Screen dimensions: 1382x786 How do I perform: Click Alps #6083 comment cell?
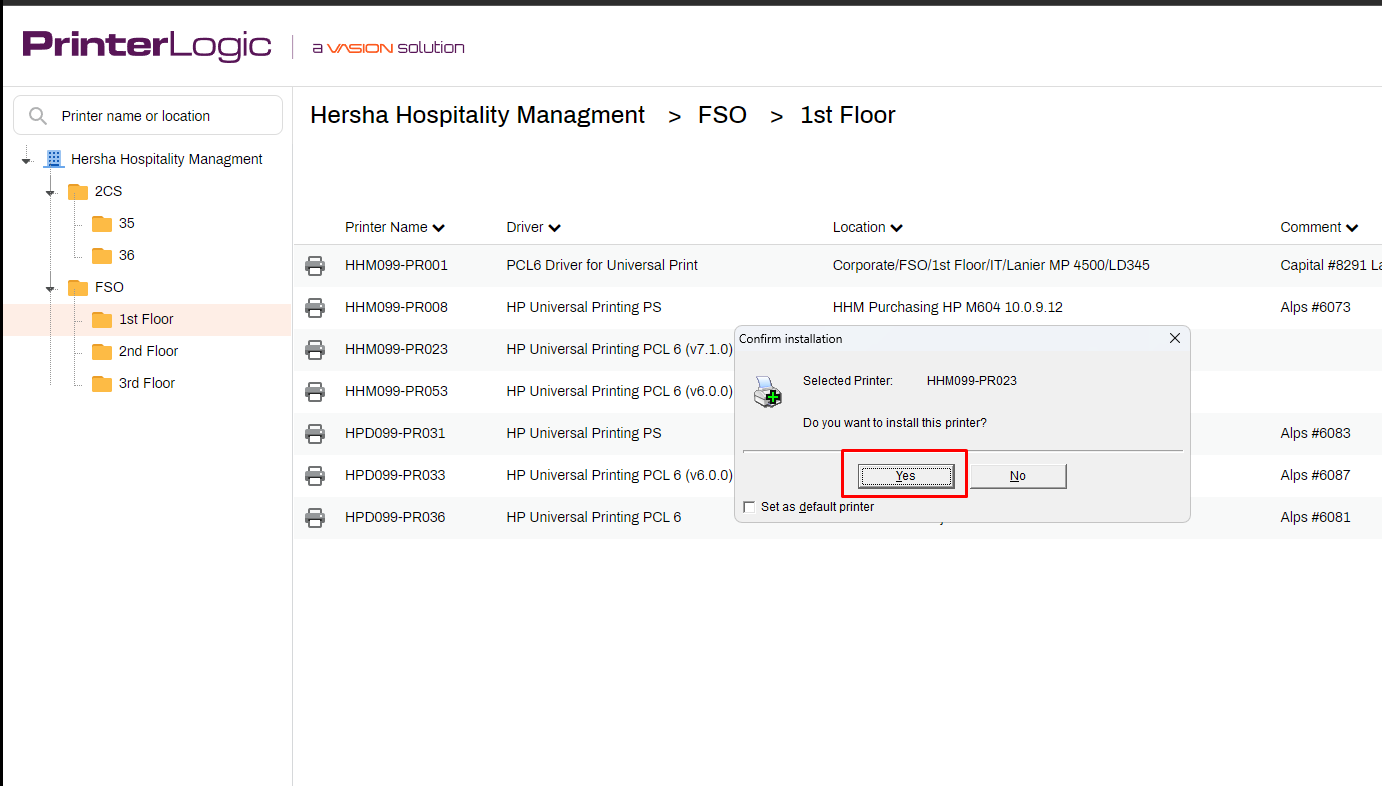(1315, 433)
